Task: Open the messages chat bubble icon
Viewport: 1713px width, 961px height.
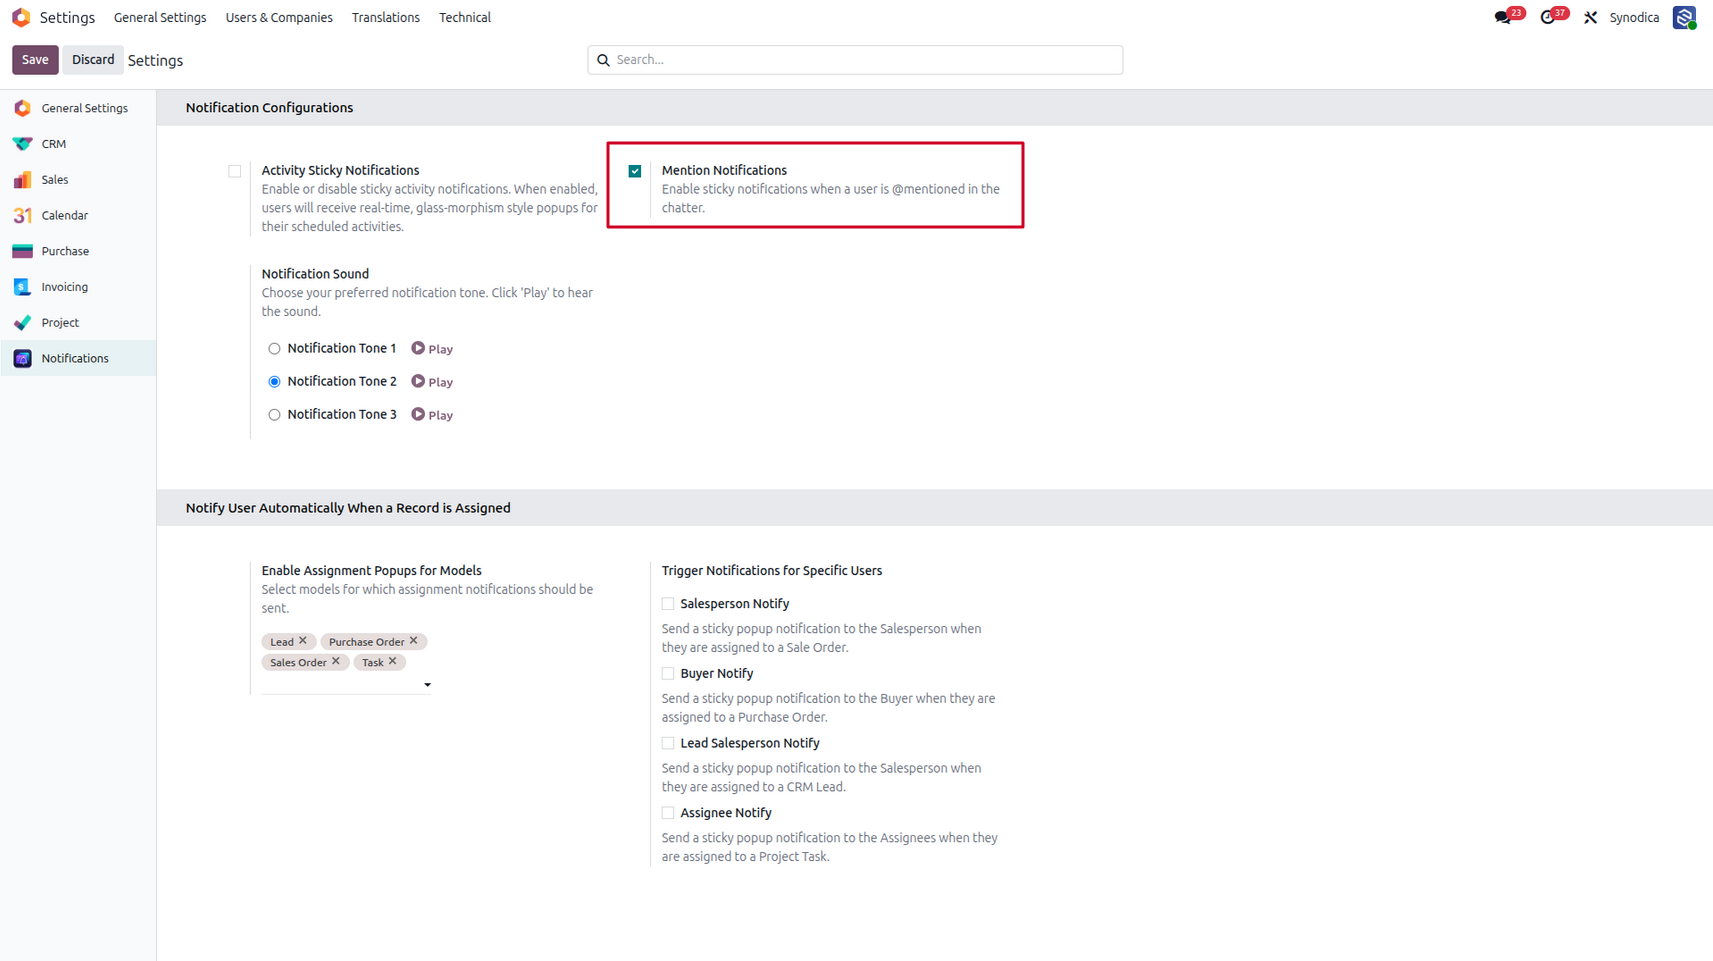Action: [x=1502, y=18]
